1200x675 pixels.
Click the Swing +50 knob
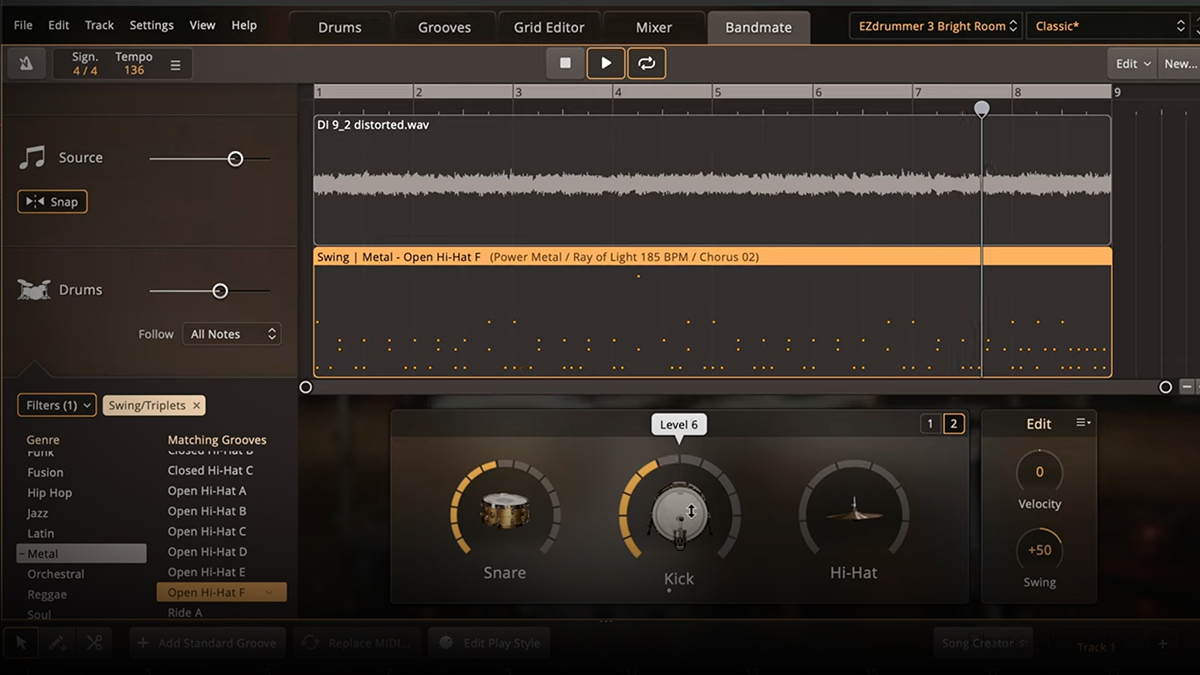pyautogui.click(x=1040, y=550)
